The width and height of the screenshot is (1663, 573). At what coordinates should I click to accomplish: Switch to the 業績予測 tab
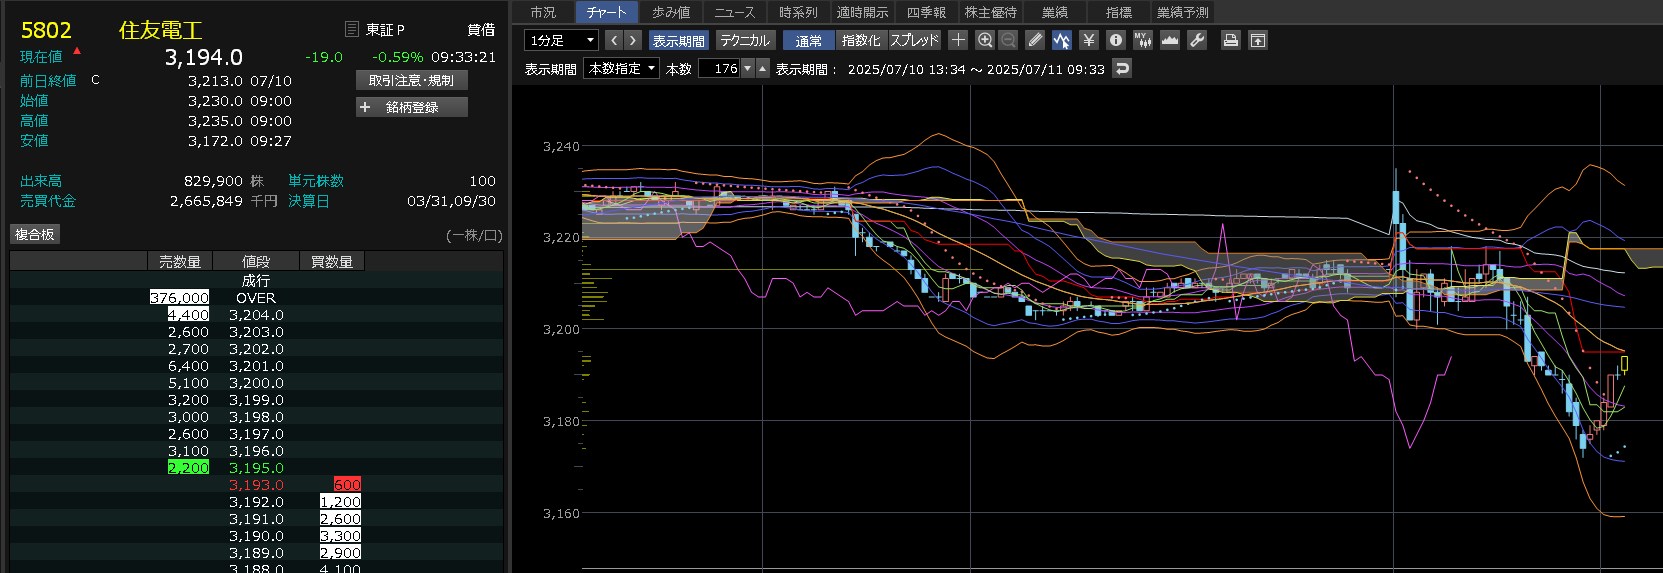[1182, 12]
